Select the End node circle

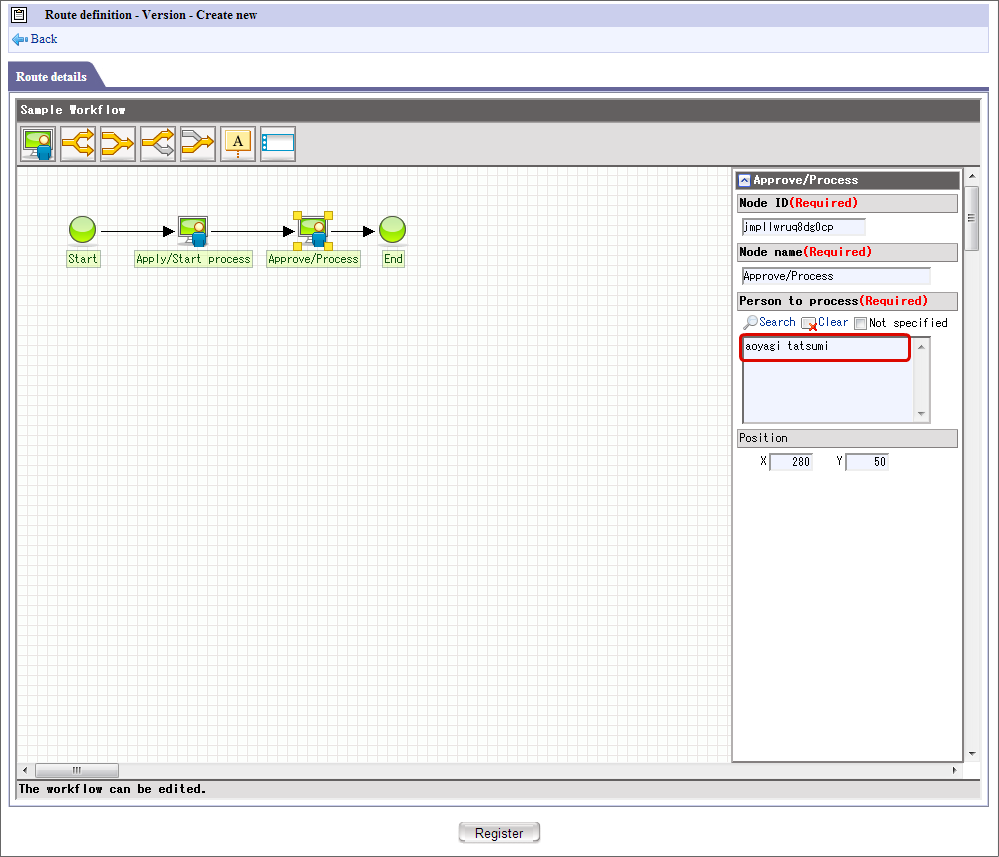392,229
